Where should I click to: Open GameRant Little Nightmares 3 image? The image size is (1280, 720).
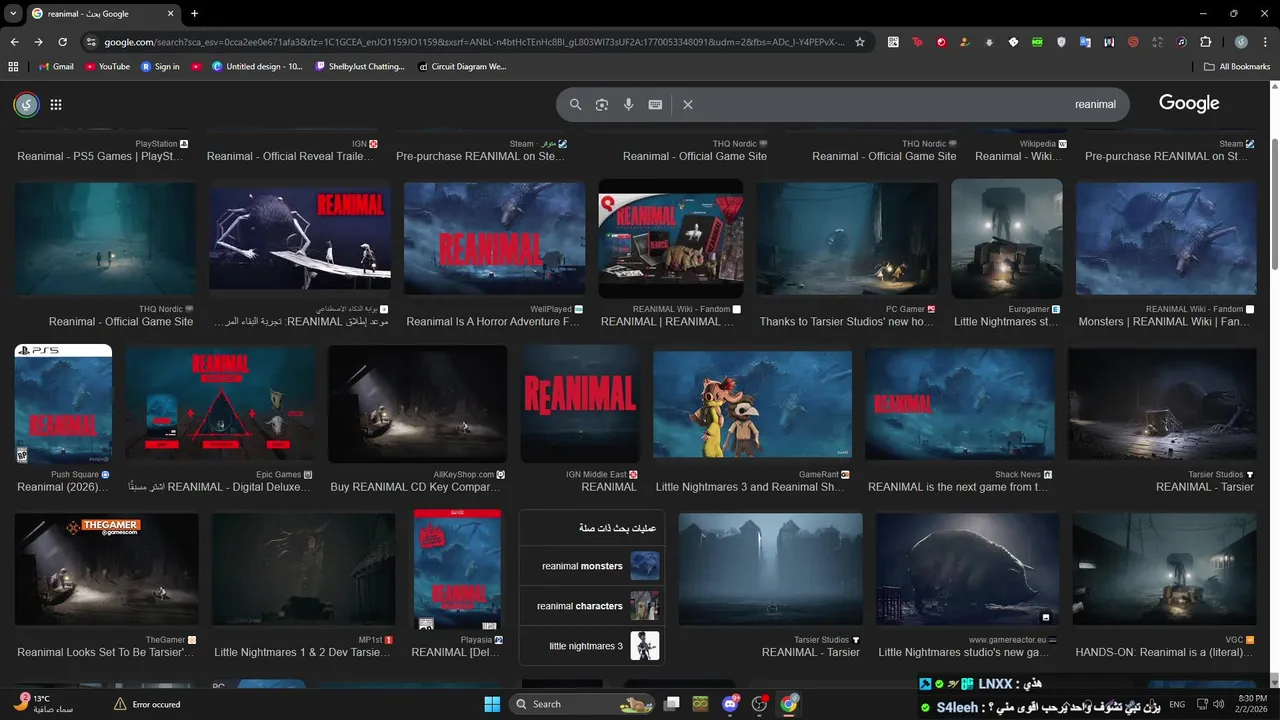click(x=752, y=404)
